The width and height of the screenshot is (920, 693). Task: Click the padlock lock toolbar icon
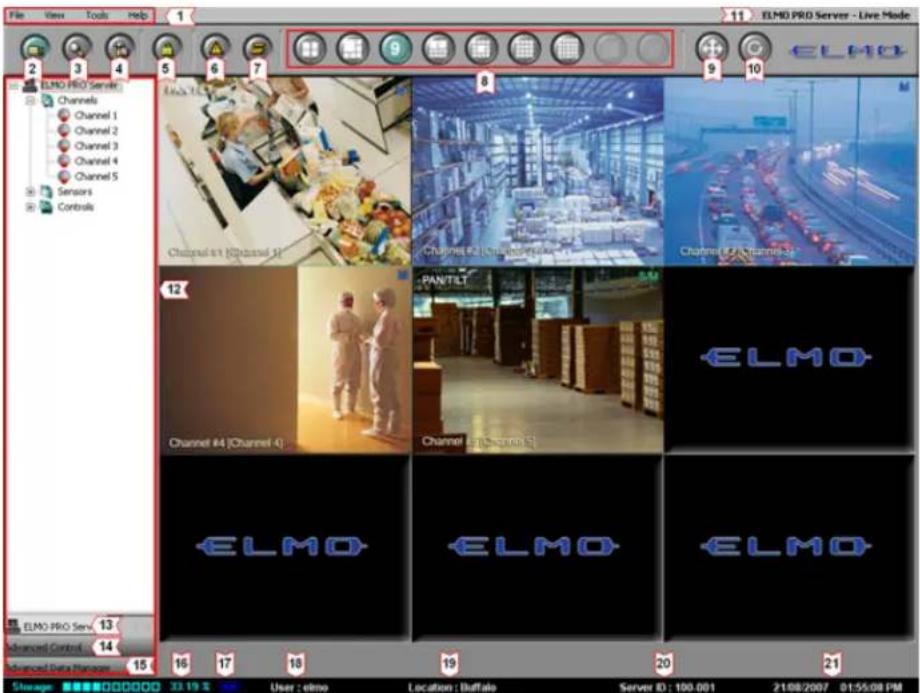[167, 46]
